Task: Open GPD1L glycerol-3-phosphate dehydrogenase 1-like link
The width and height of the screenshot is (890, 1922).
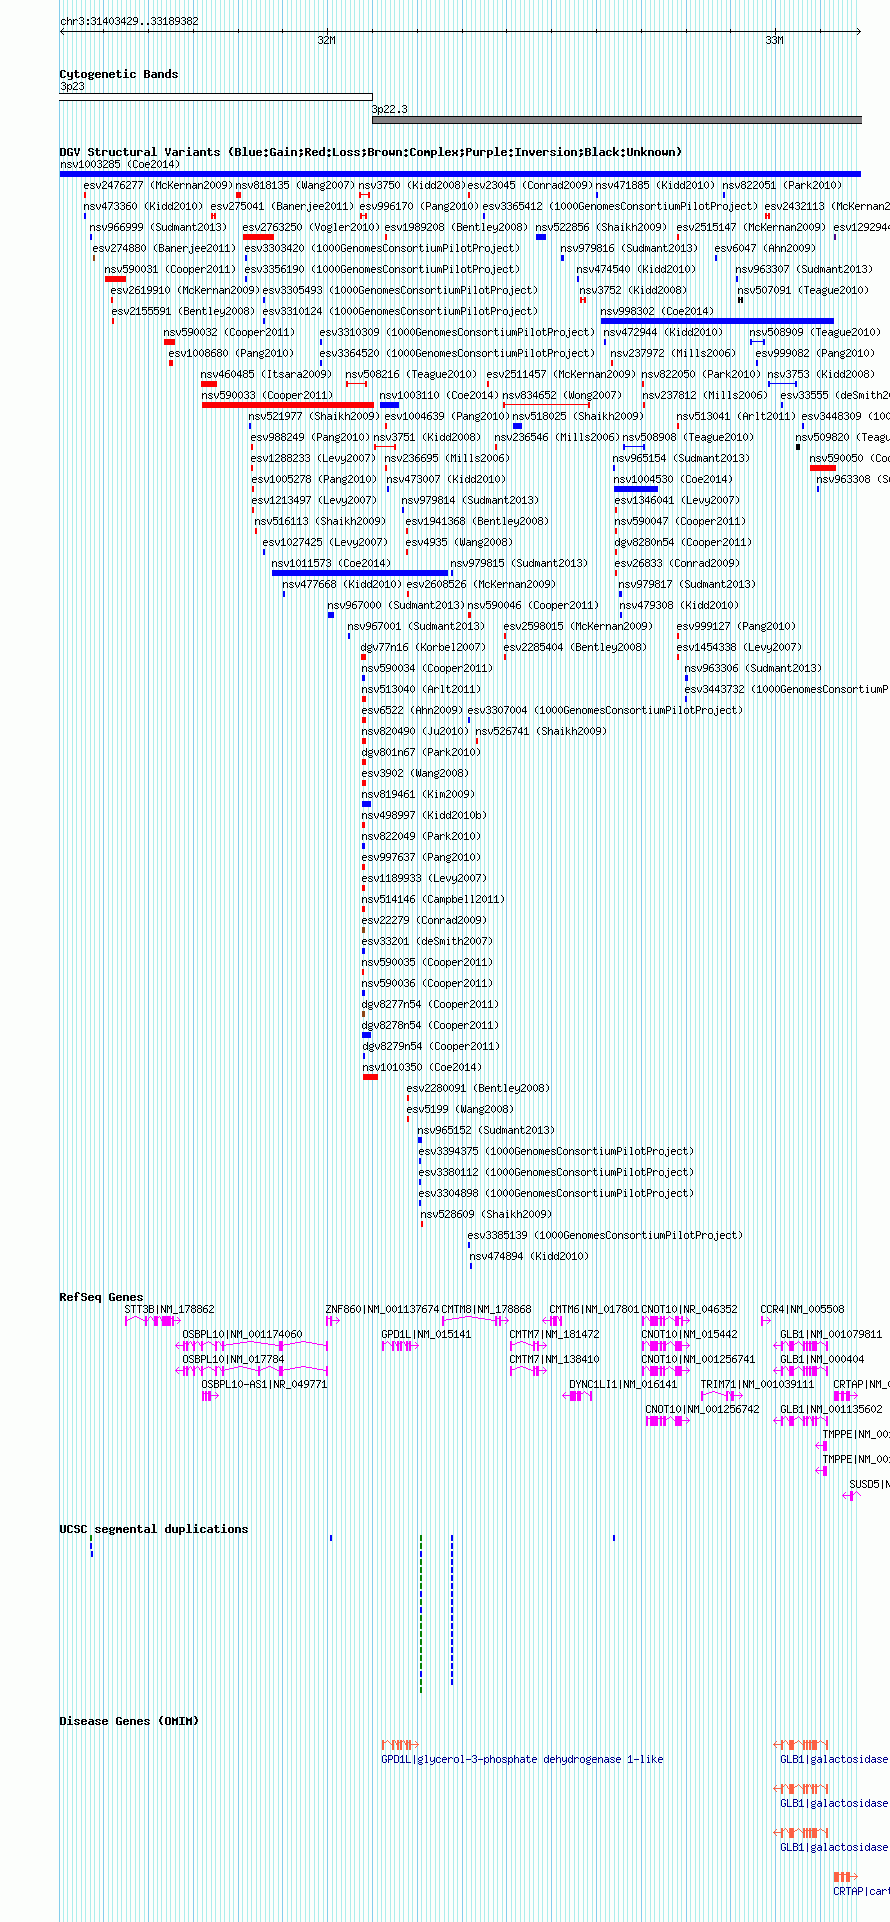Action: 522,1759
